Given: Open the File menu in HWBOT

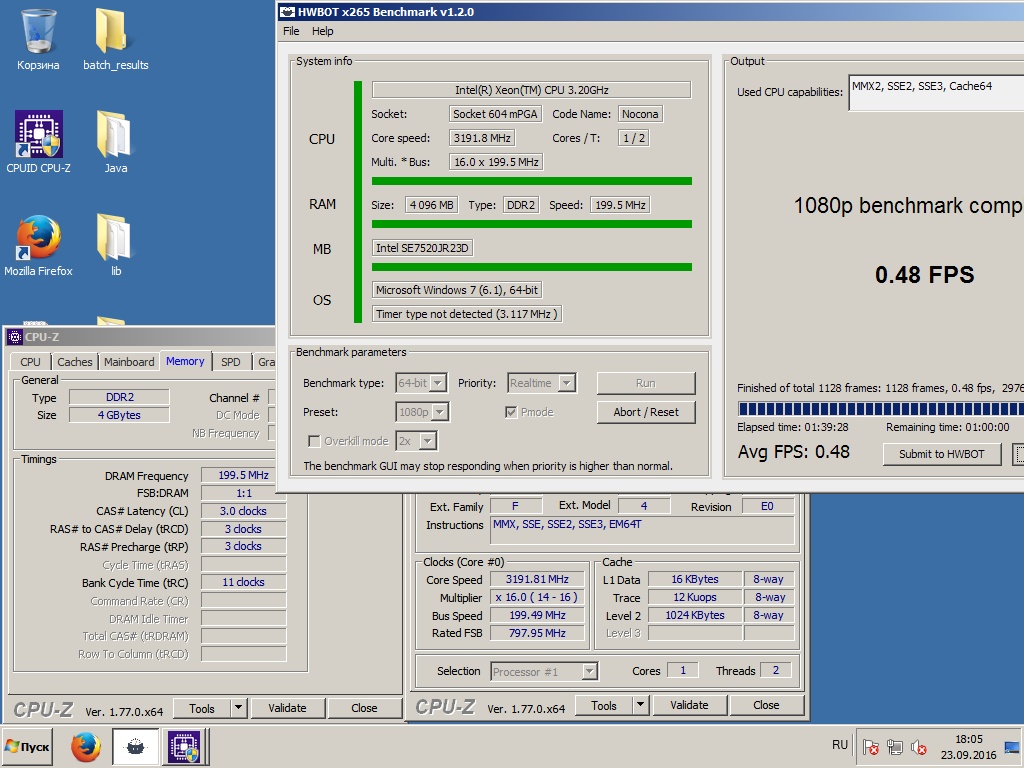Looking at the screenshot, I should click(x=291, y=31).
